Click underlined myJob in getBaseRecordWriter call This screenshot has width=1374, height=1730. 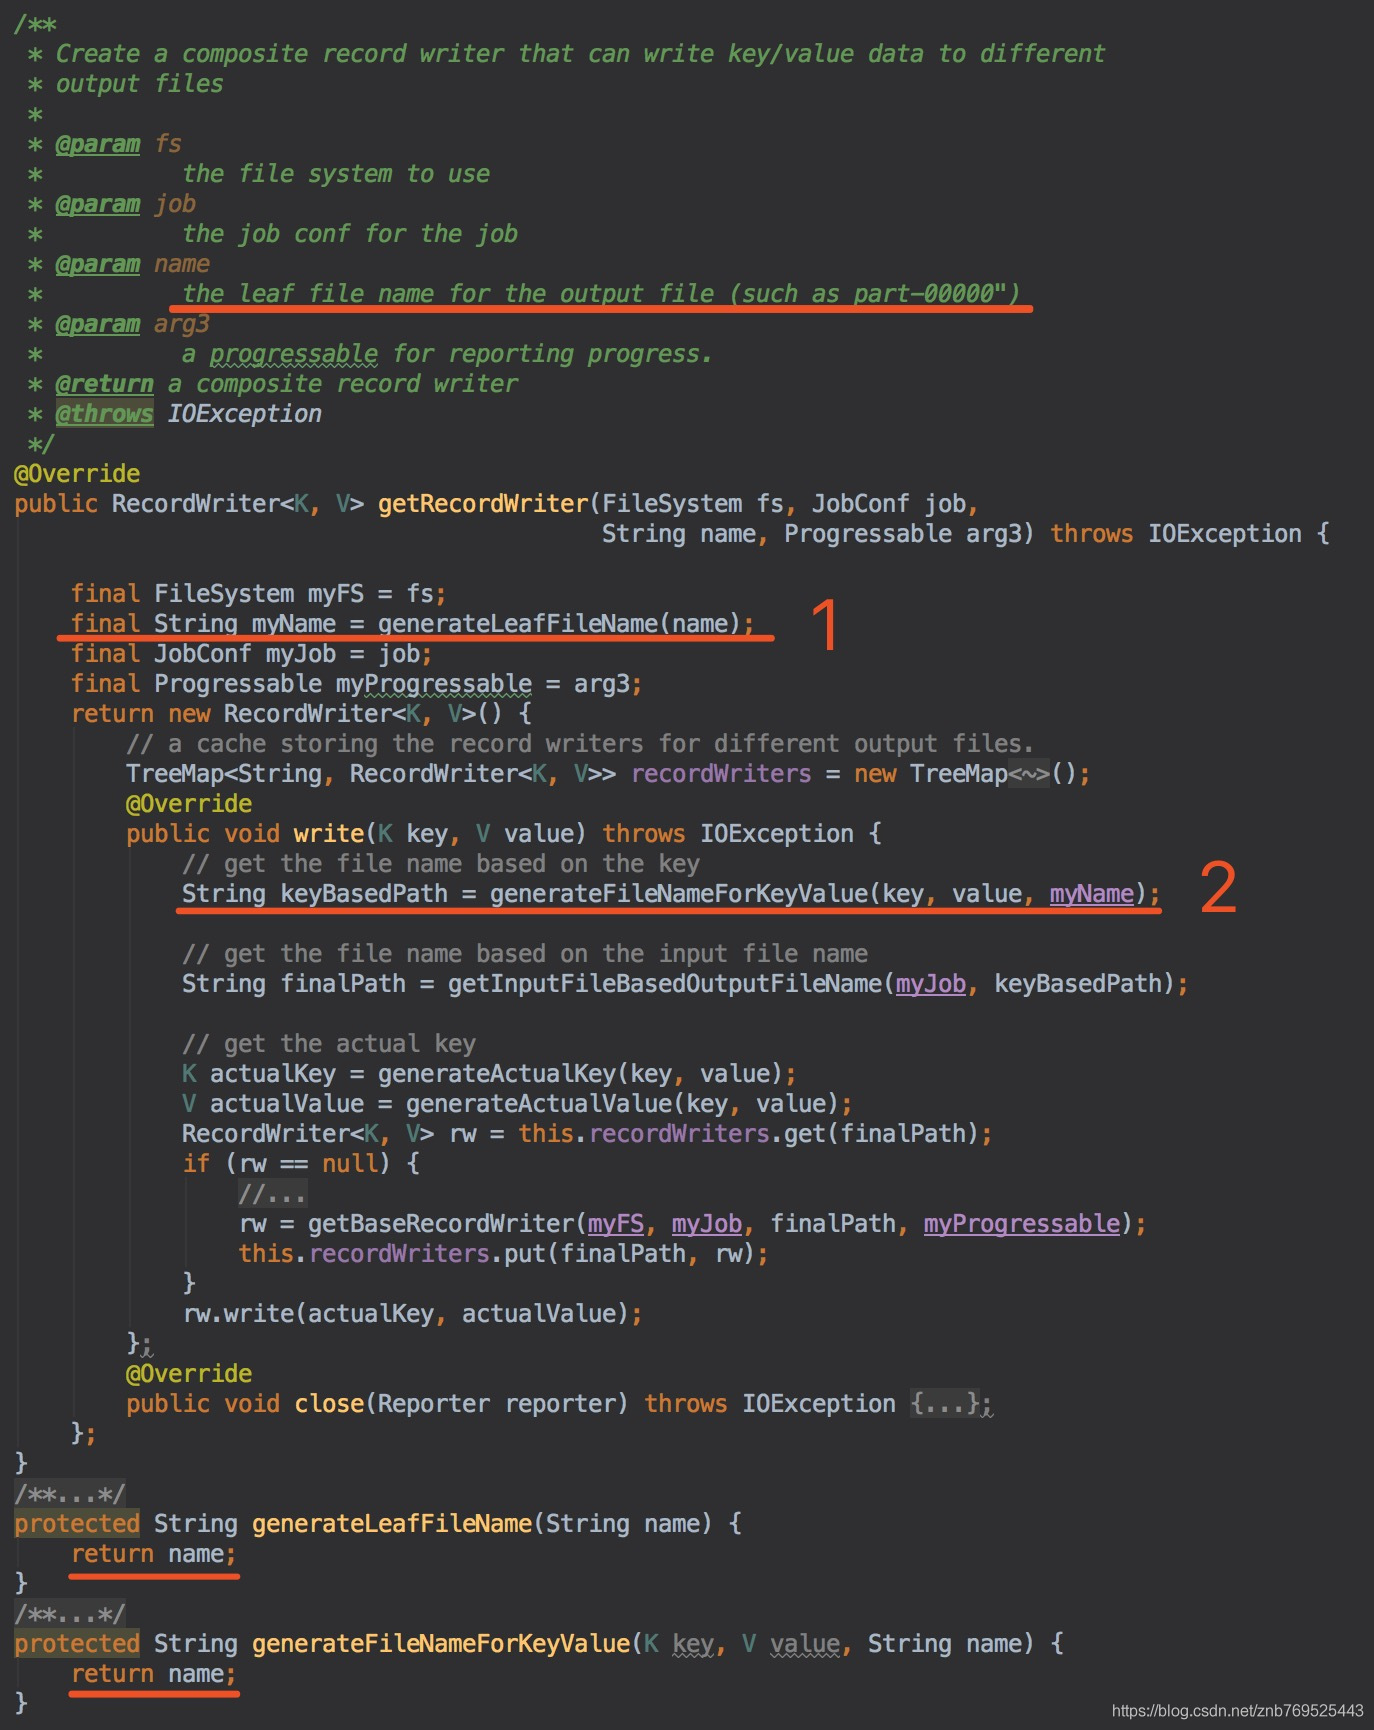click(x=706, y=1224)
